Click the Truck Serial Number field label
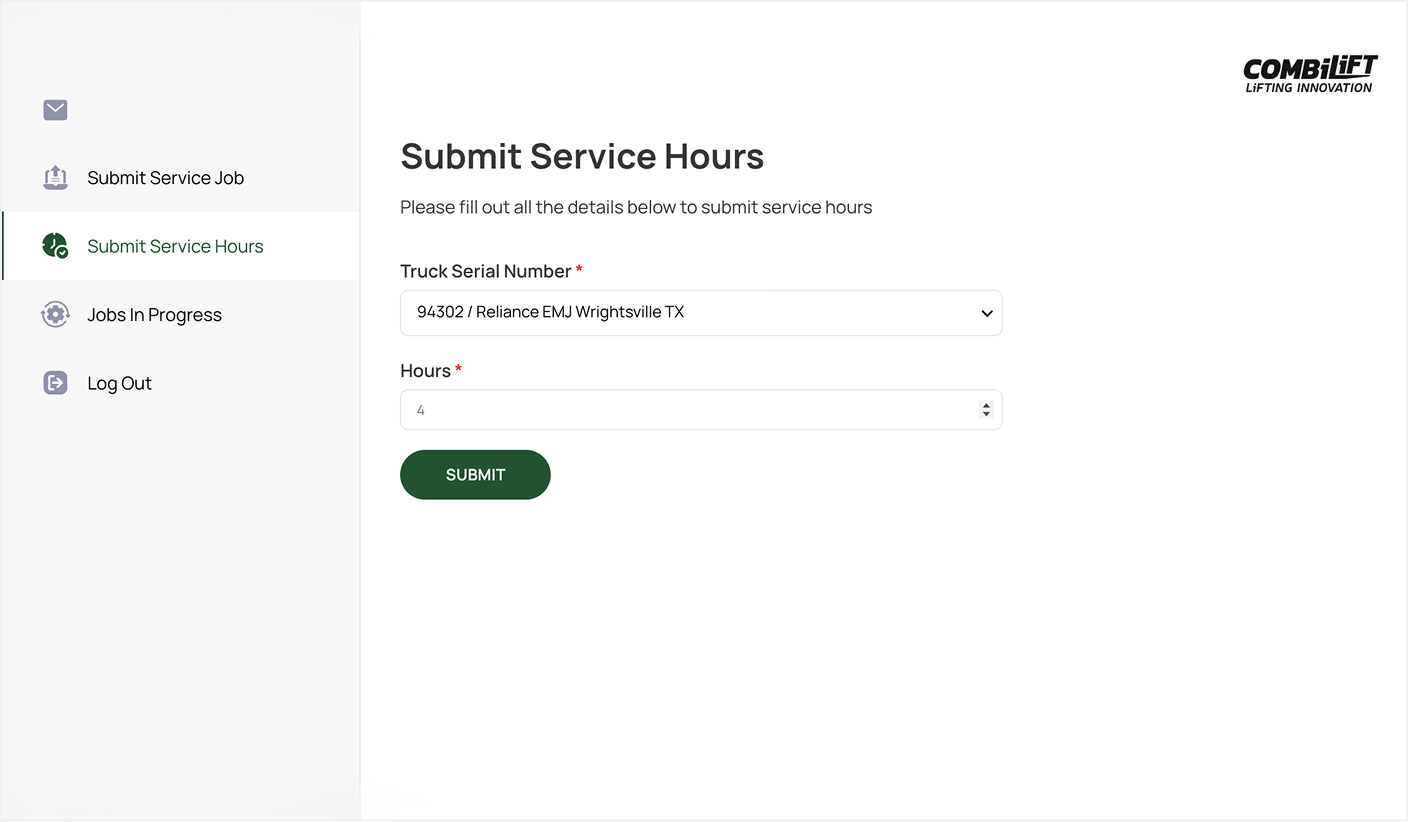The image size is (1408, 822). pyautogui.click(x=485, y=271)
